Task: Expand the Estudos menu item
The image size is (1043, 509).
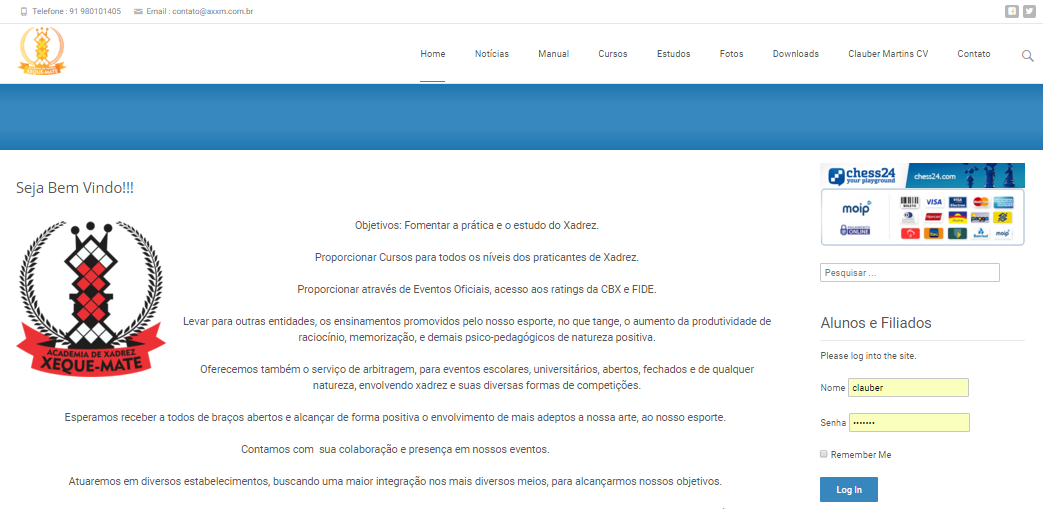Action: 673,54
